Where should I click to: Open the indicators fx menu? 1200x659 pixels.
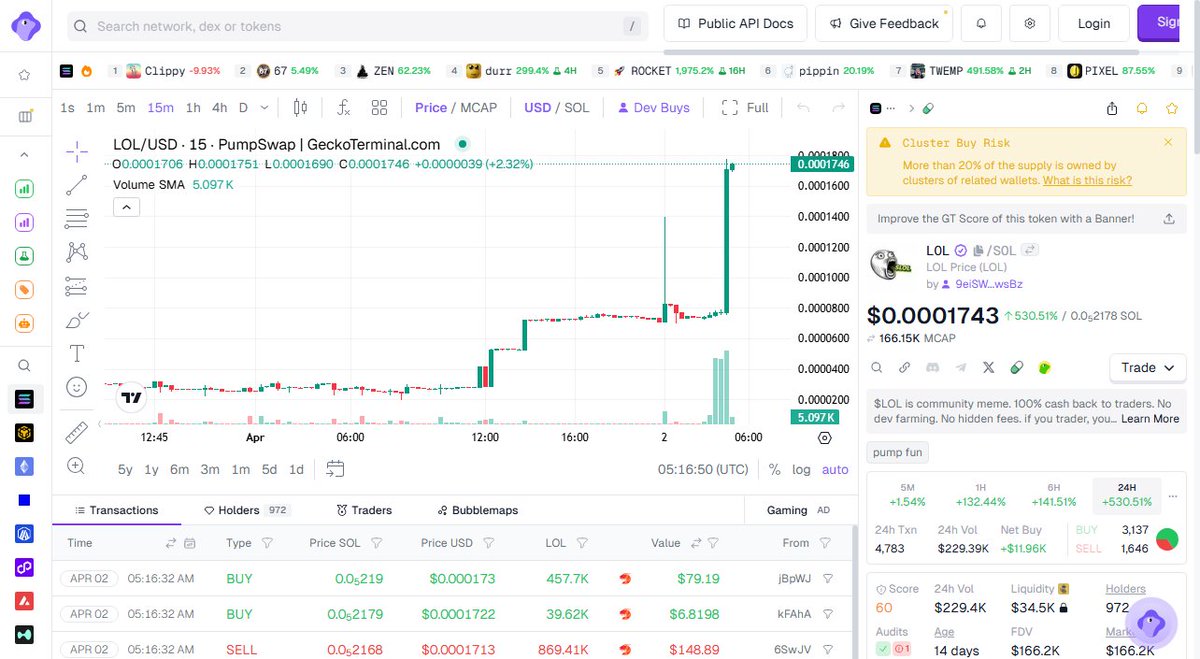(343, 107)
